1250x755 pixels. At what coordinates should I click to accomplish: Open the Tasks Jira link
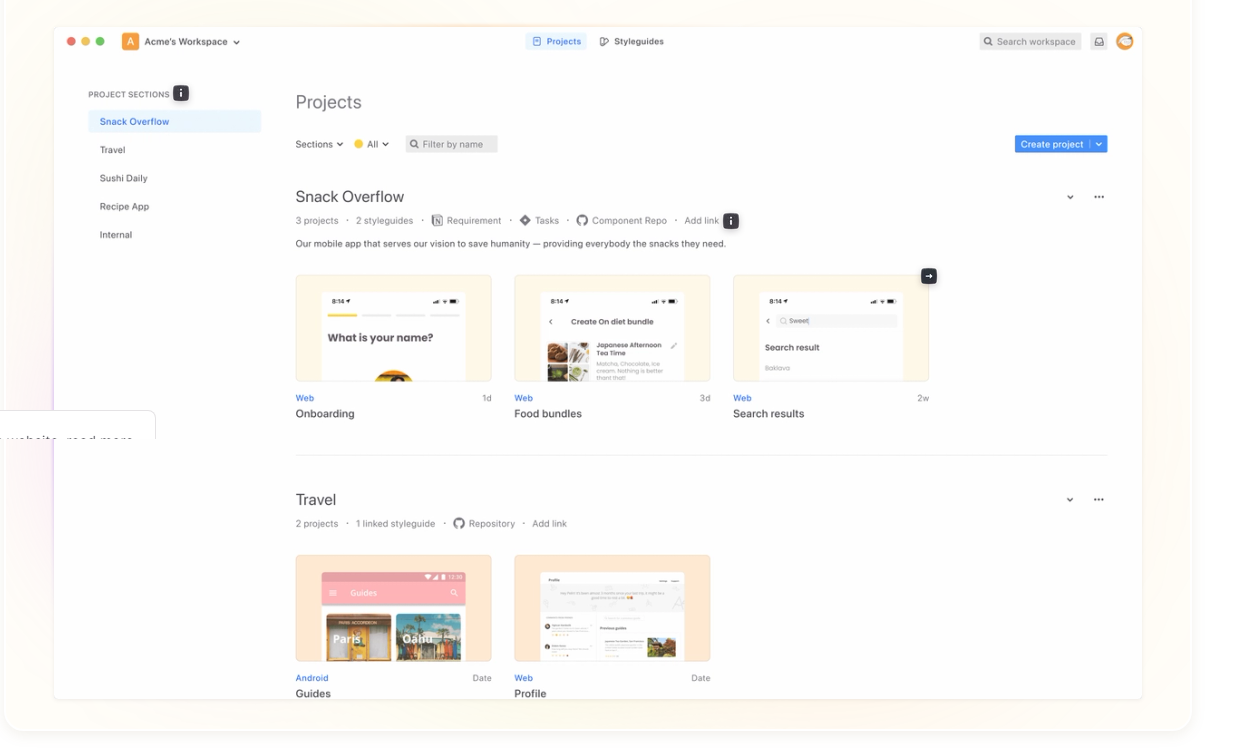point(539,221)
